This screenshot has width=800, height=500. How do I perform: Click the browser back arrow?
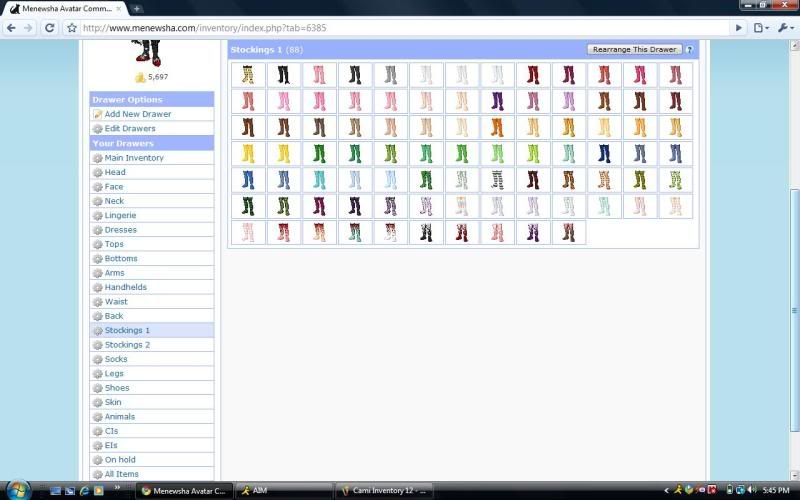(11, 28)
